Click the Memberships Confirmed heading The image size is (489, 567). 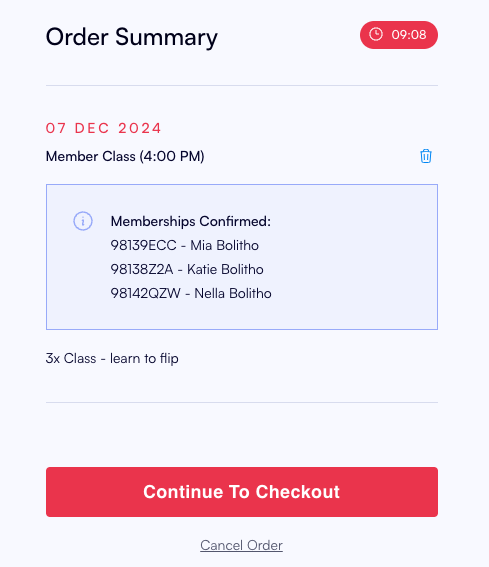pyautogui.click(x=191, y=221)
